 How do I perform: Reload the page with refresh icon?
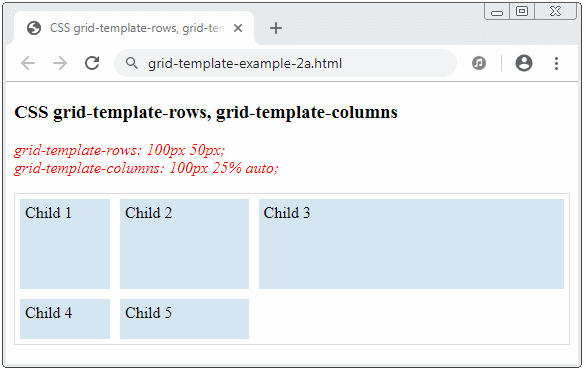(92, 63)
